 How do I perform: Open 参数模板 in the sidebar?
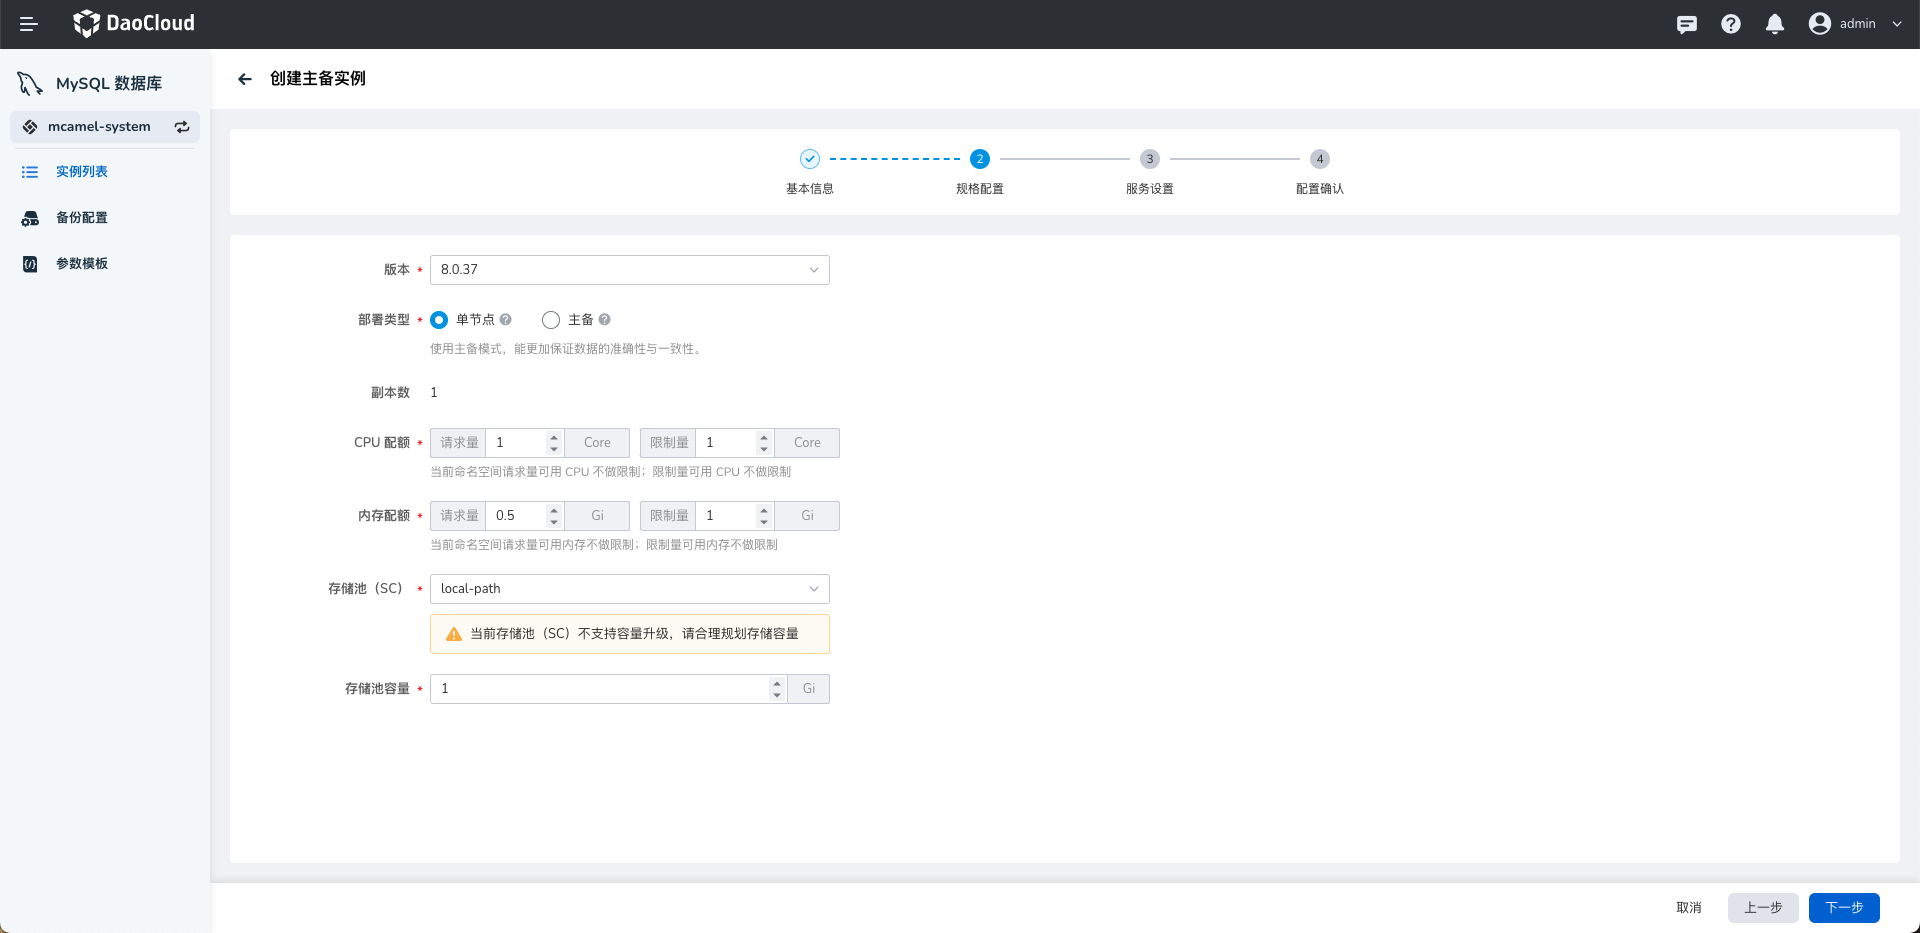81,264
